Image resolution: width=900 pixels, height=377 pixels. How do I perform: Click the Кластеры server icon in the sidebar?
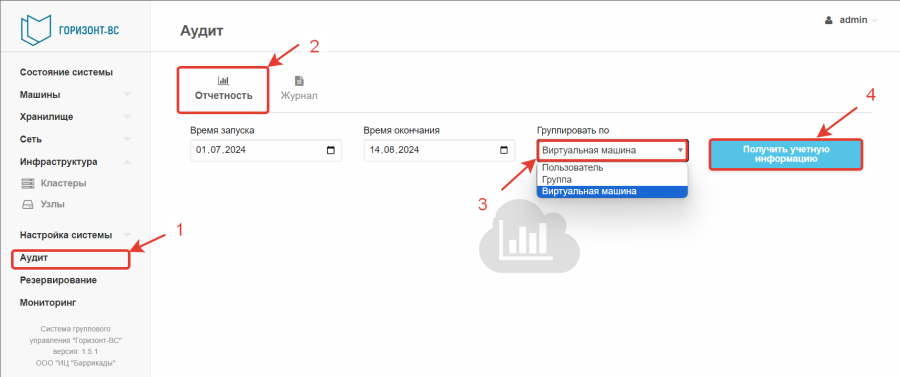click(28, 184)
